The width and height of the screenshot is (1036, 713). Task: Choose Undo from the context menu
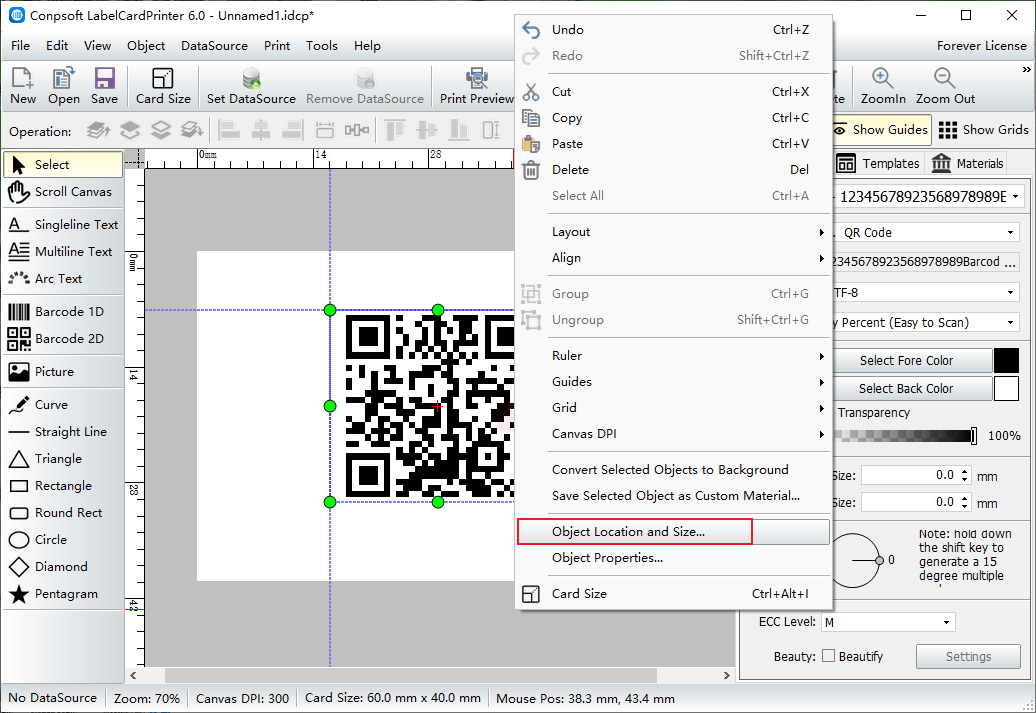673,30
